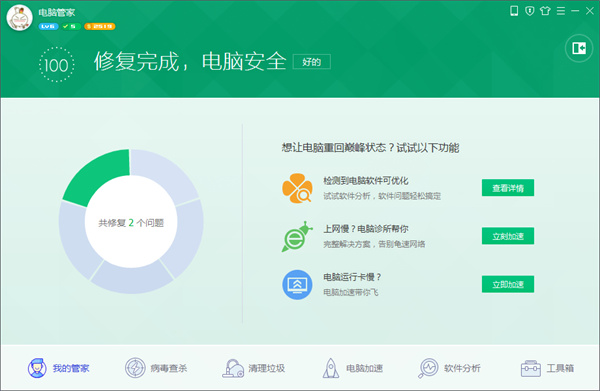Select the 我的管家 tab

click(x=59, y=368)
